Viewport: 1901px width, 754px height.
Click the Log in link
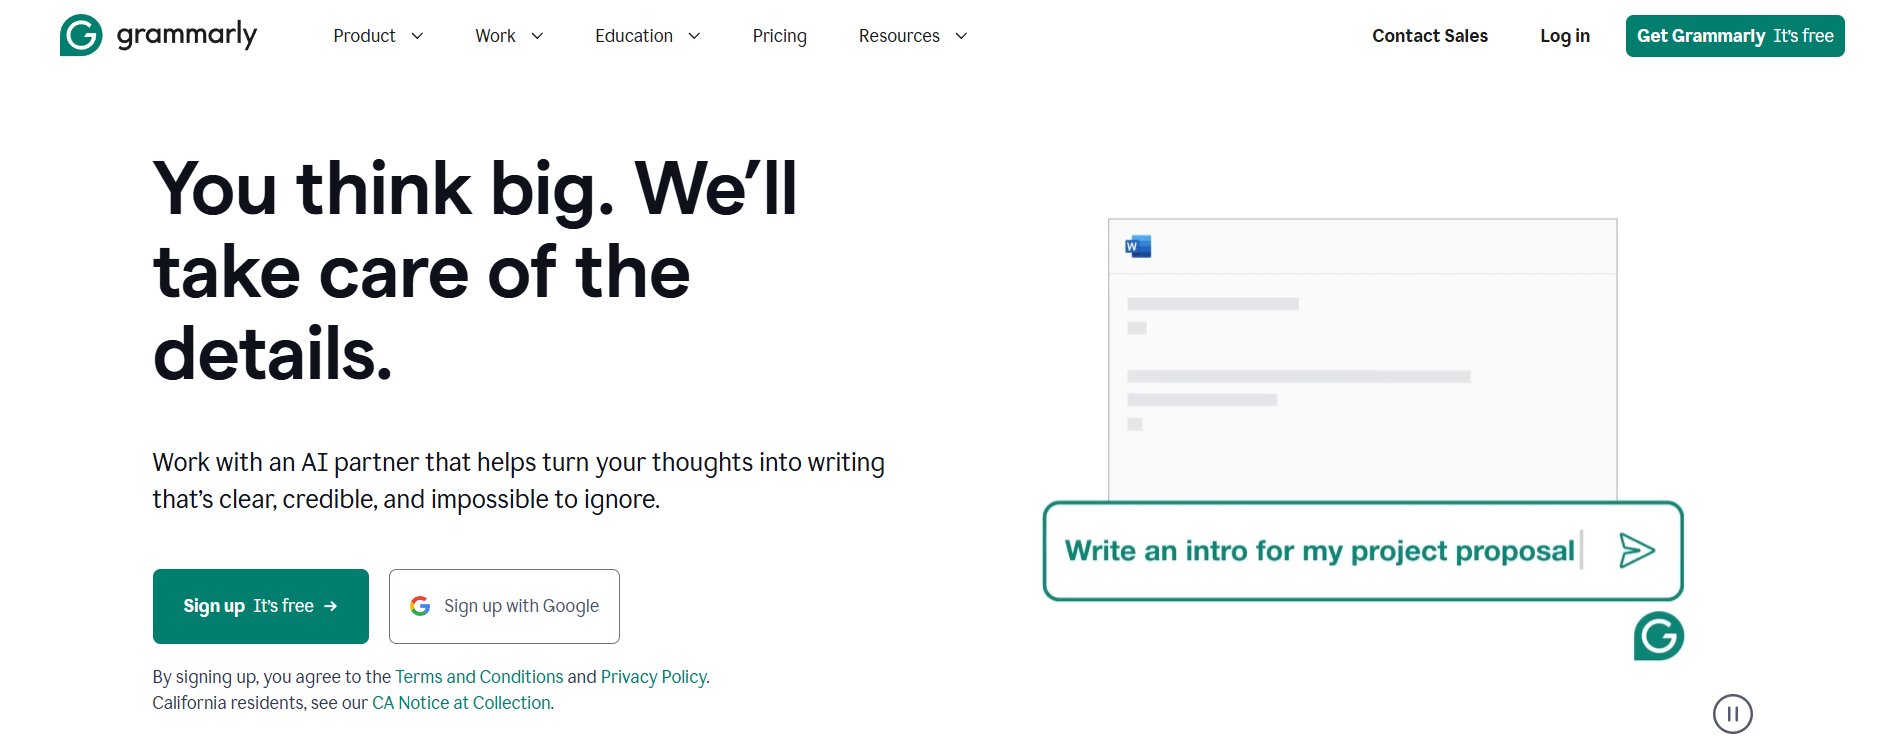1564,35
